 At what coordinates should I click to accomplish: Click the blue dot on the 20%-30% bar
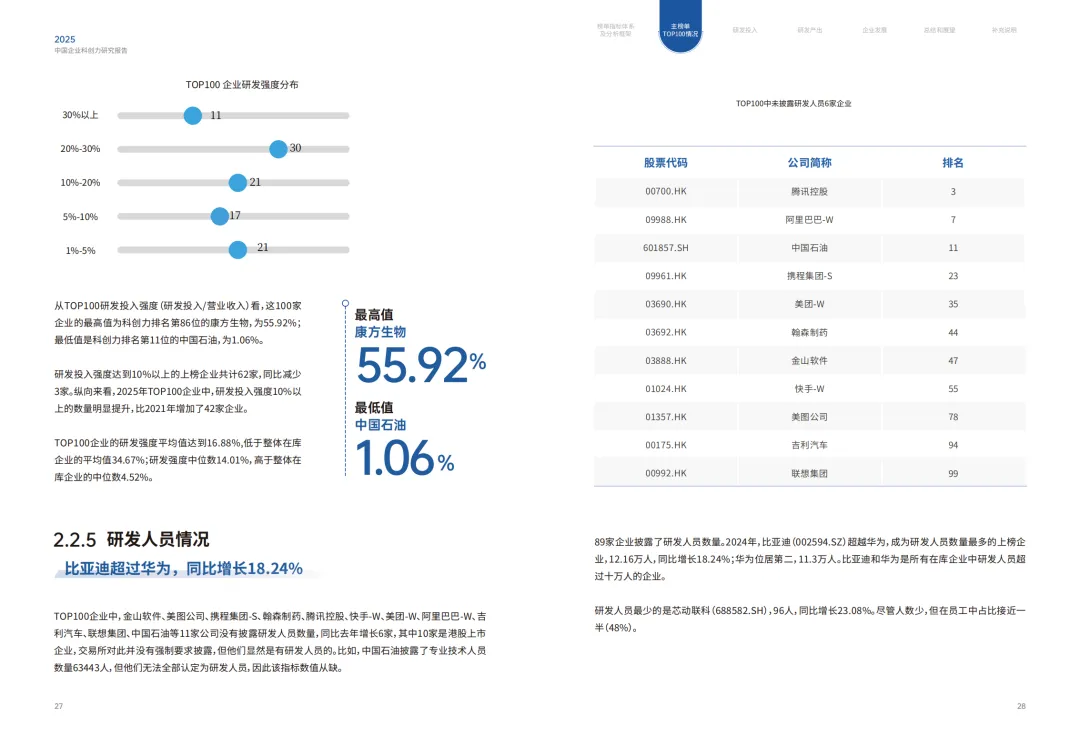point(278,149)
